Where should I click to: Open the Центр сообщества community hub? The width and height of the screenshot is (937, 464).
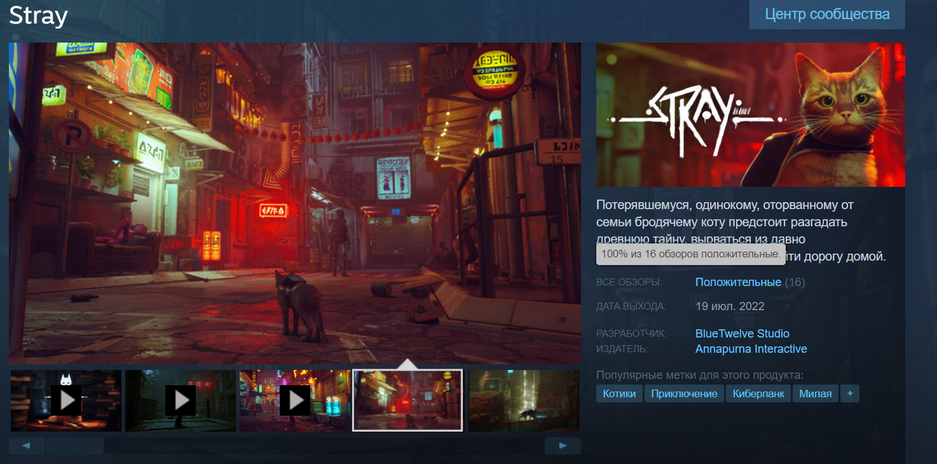pyautogui.click(x=827, y=14)
